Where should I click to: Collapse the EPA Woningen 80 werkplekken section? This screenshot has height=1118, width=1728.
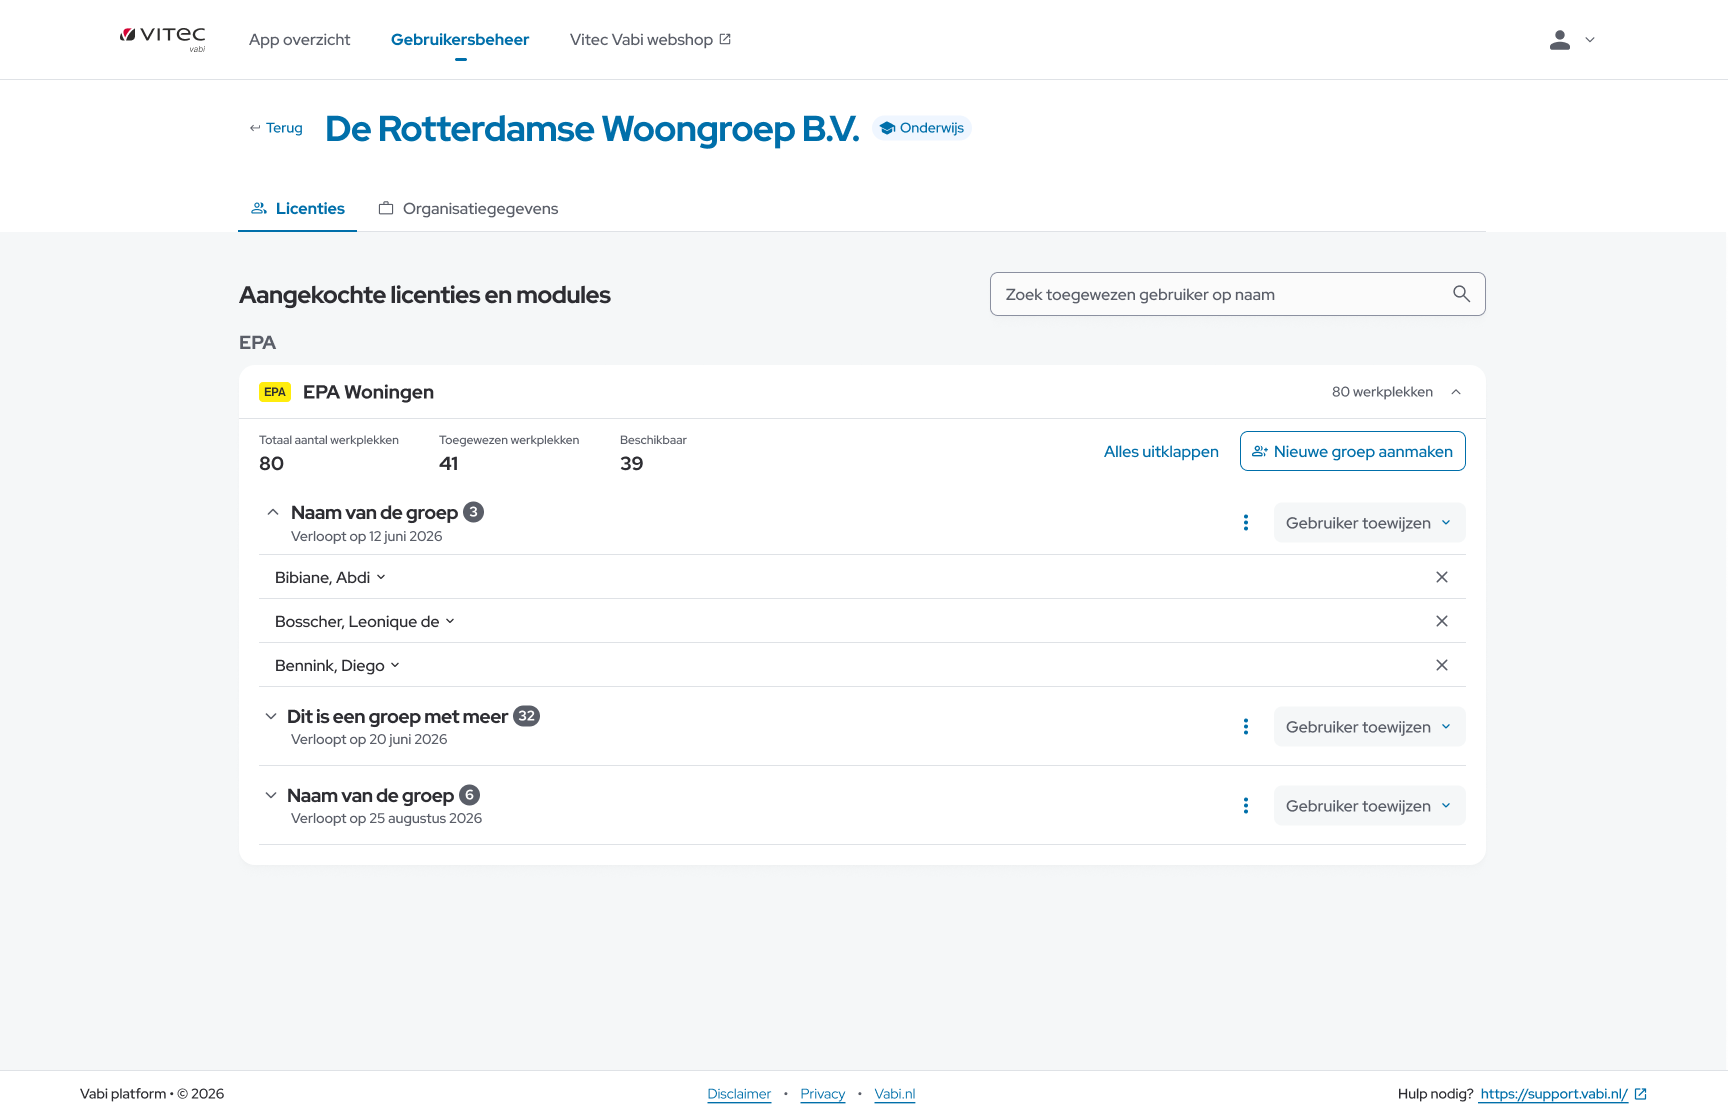1456,392
